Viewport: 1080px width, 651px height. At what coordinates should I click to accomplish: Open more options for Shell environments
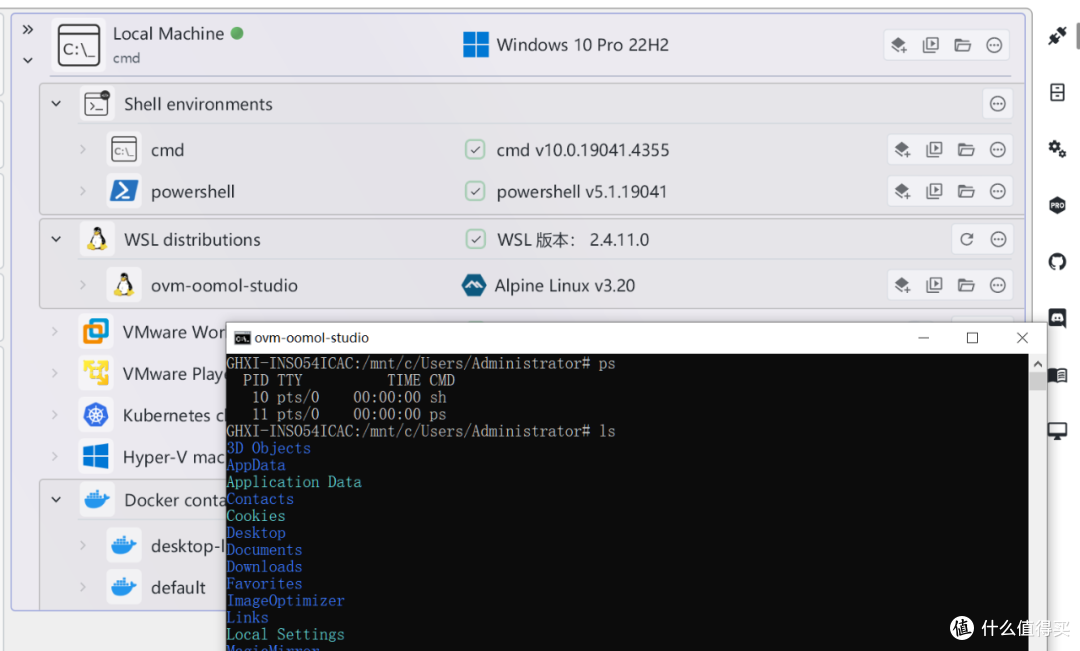tap(997, 104)
